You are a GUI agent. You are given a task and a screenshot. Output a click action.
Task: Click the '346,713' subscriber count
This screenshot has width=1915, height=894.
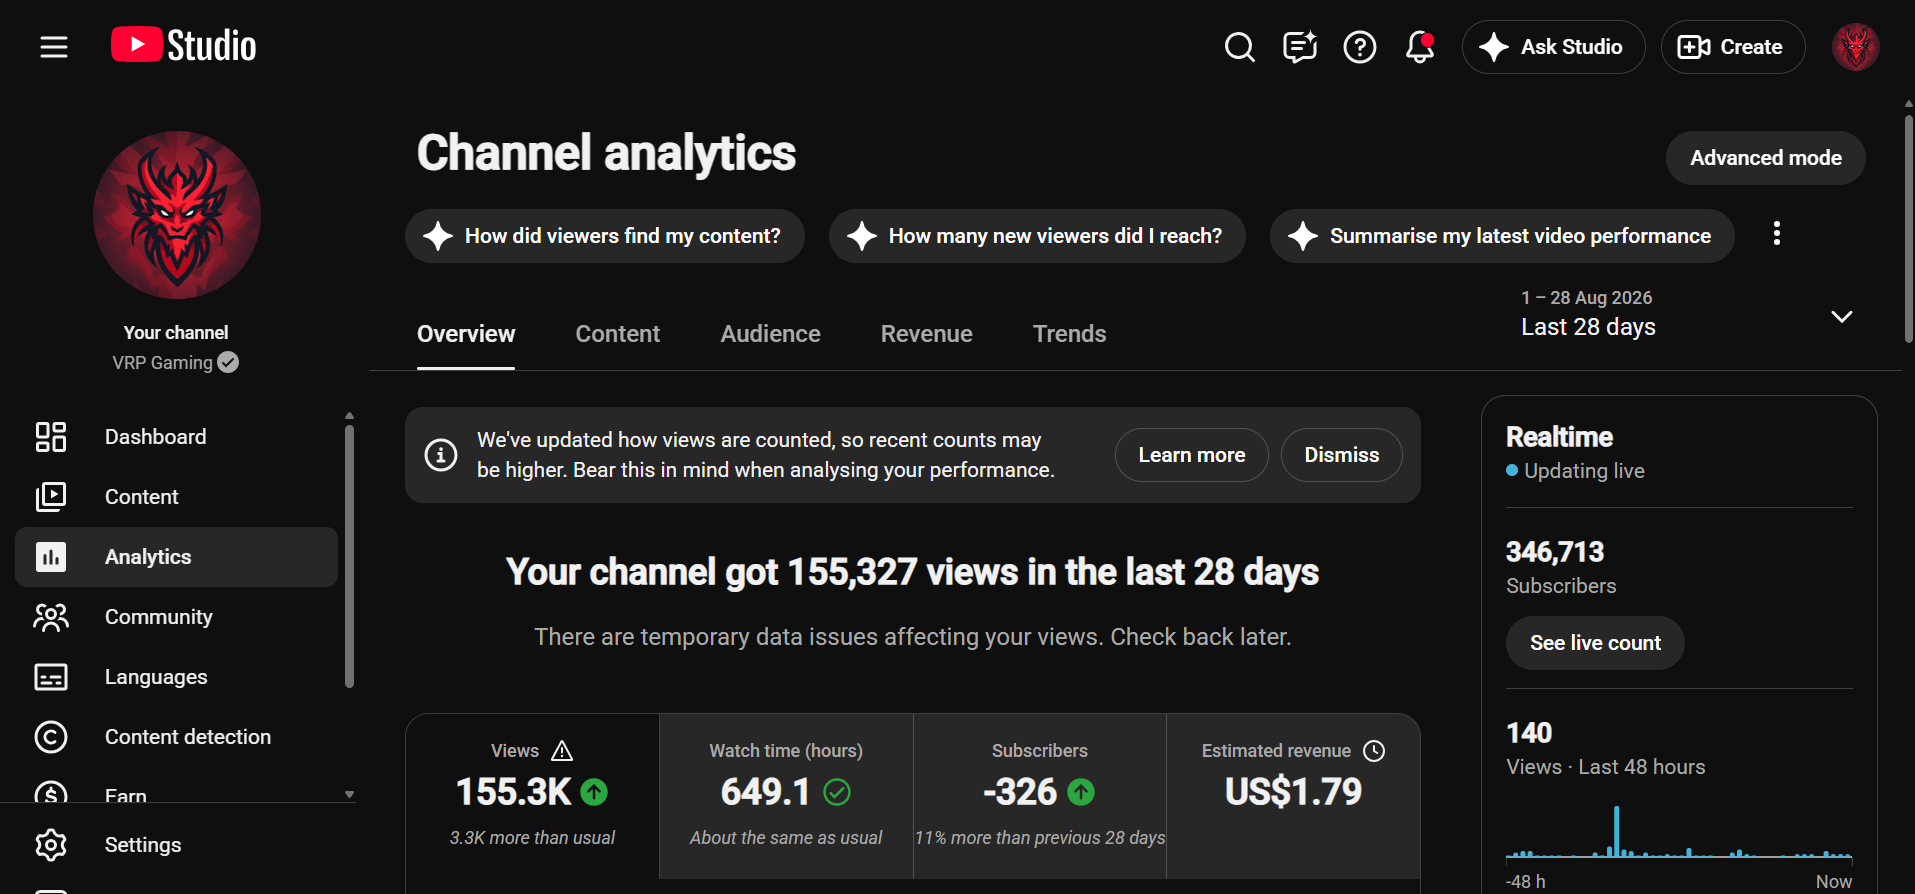pos(1555,552)
